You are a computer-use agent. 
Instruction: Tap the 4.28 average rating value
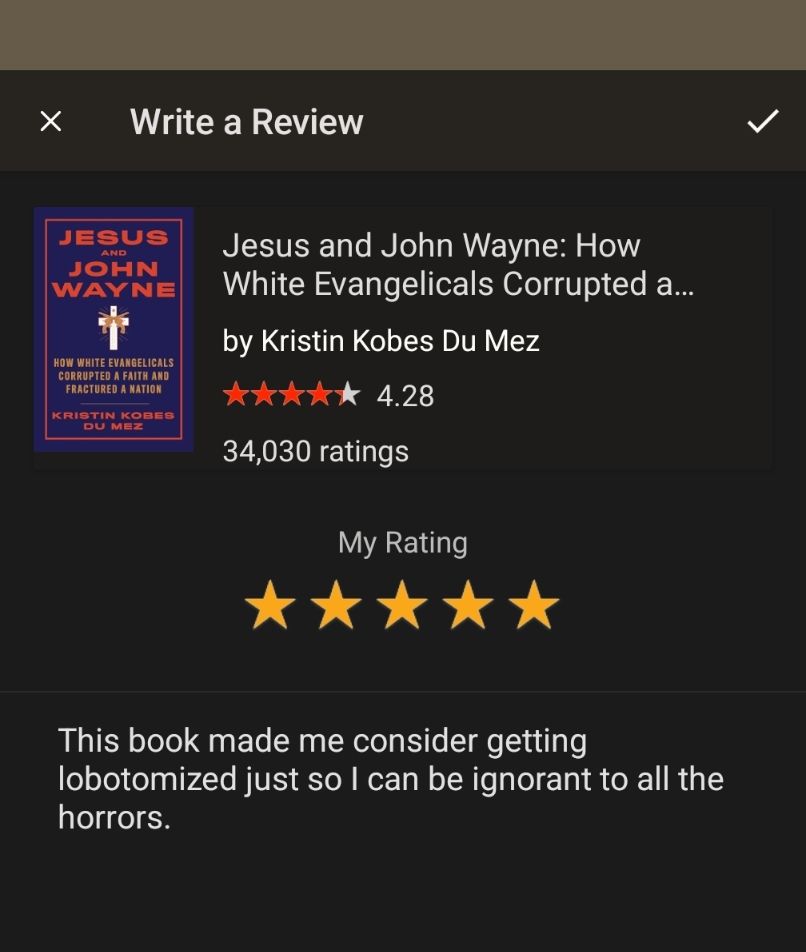tap(405, 396)
